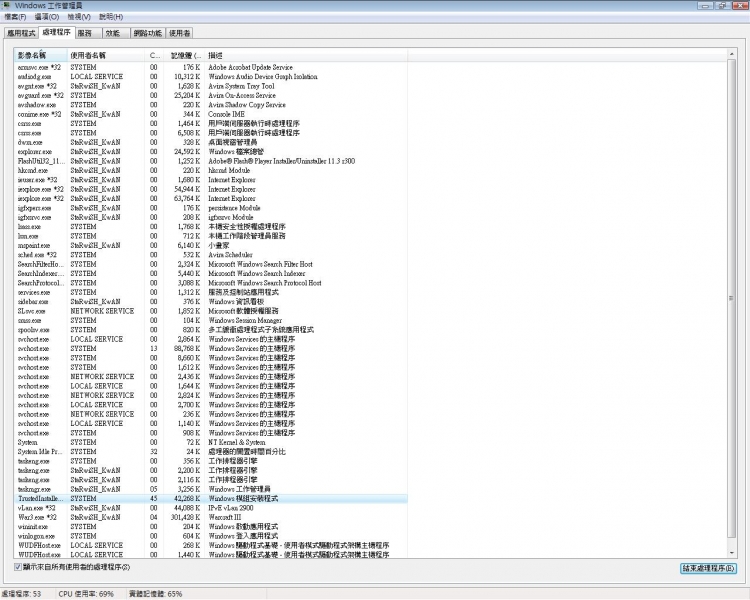Select the War3.exe process row
This screenshot has width=750, height=600.
(40, 517)
